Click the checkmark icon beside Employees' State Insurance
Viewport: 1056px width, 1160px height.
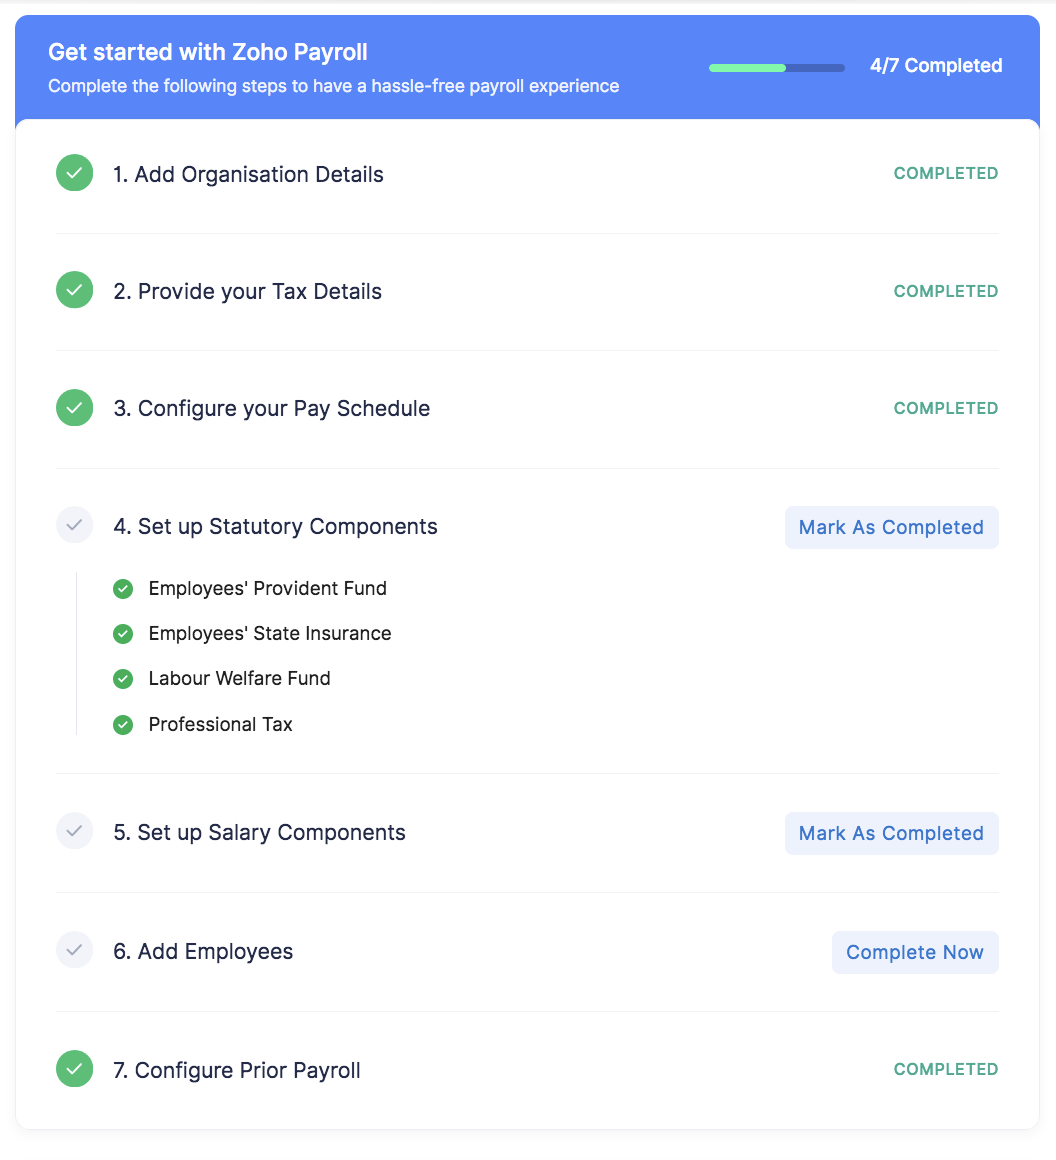pos(123,633)
